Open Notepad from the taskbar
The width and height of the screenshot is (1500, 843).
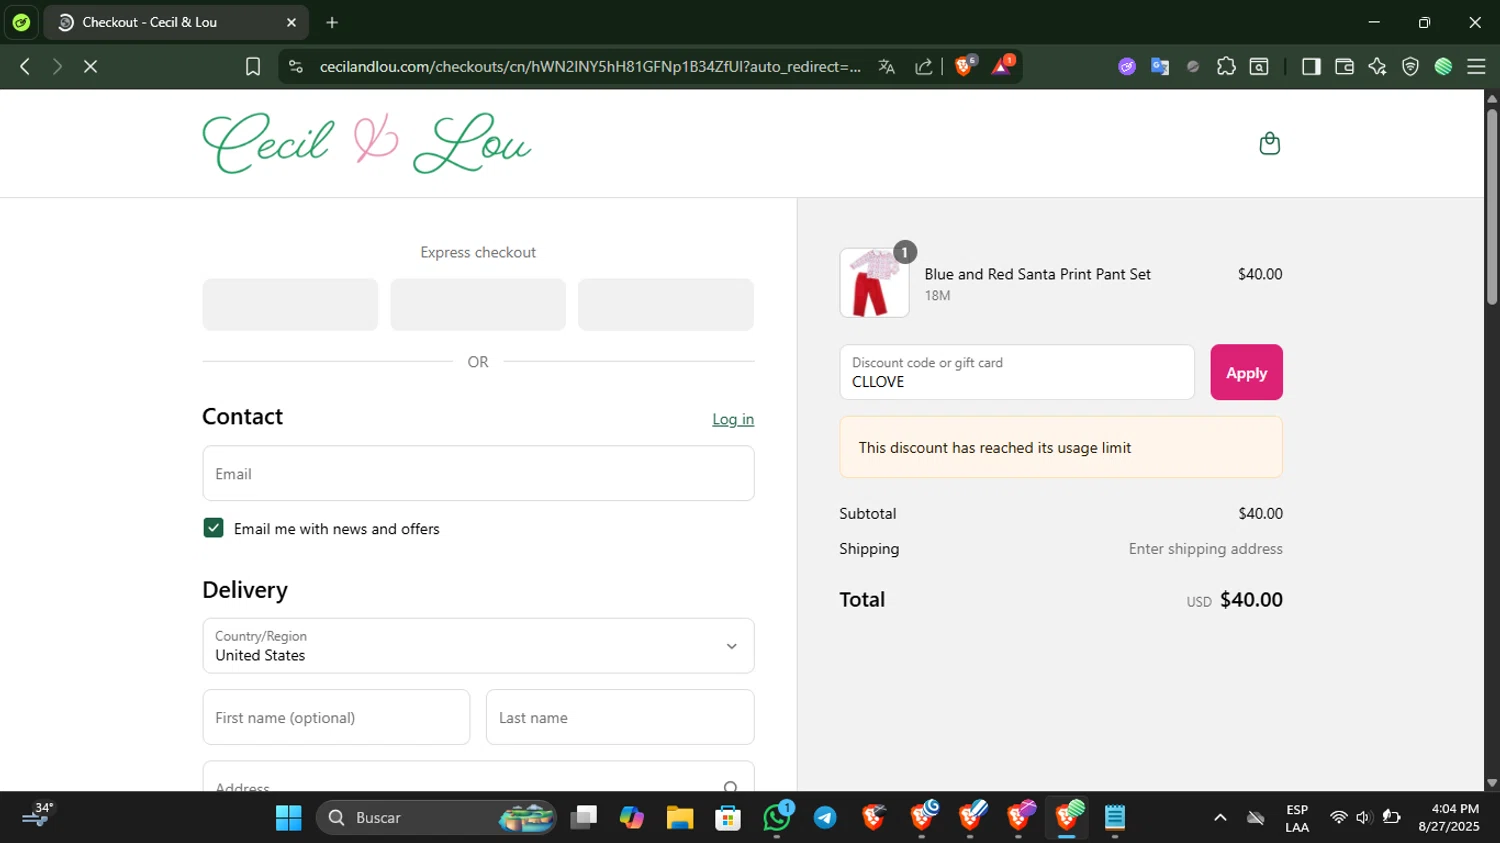(x=1115, y=818)
